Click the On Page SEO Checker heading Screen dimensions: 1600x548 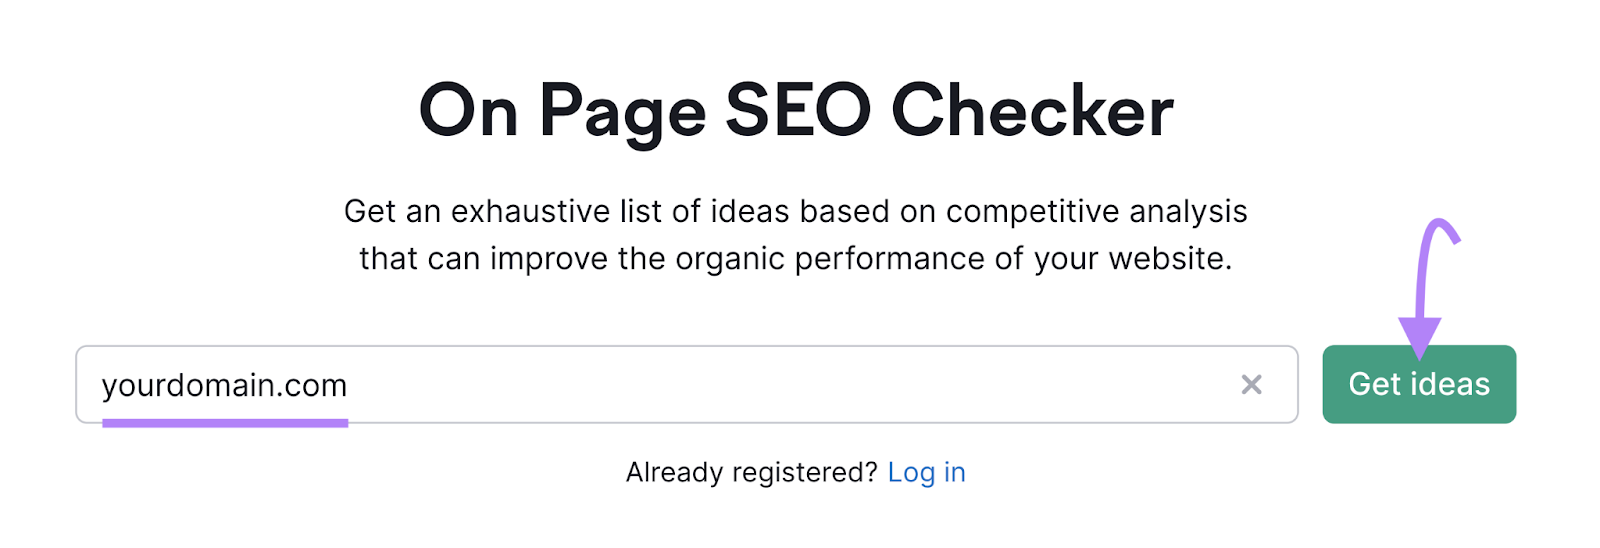pyautogui.click(x=796, y=110)
